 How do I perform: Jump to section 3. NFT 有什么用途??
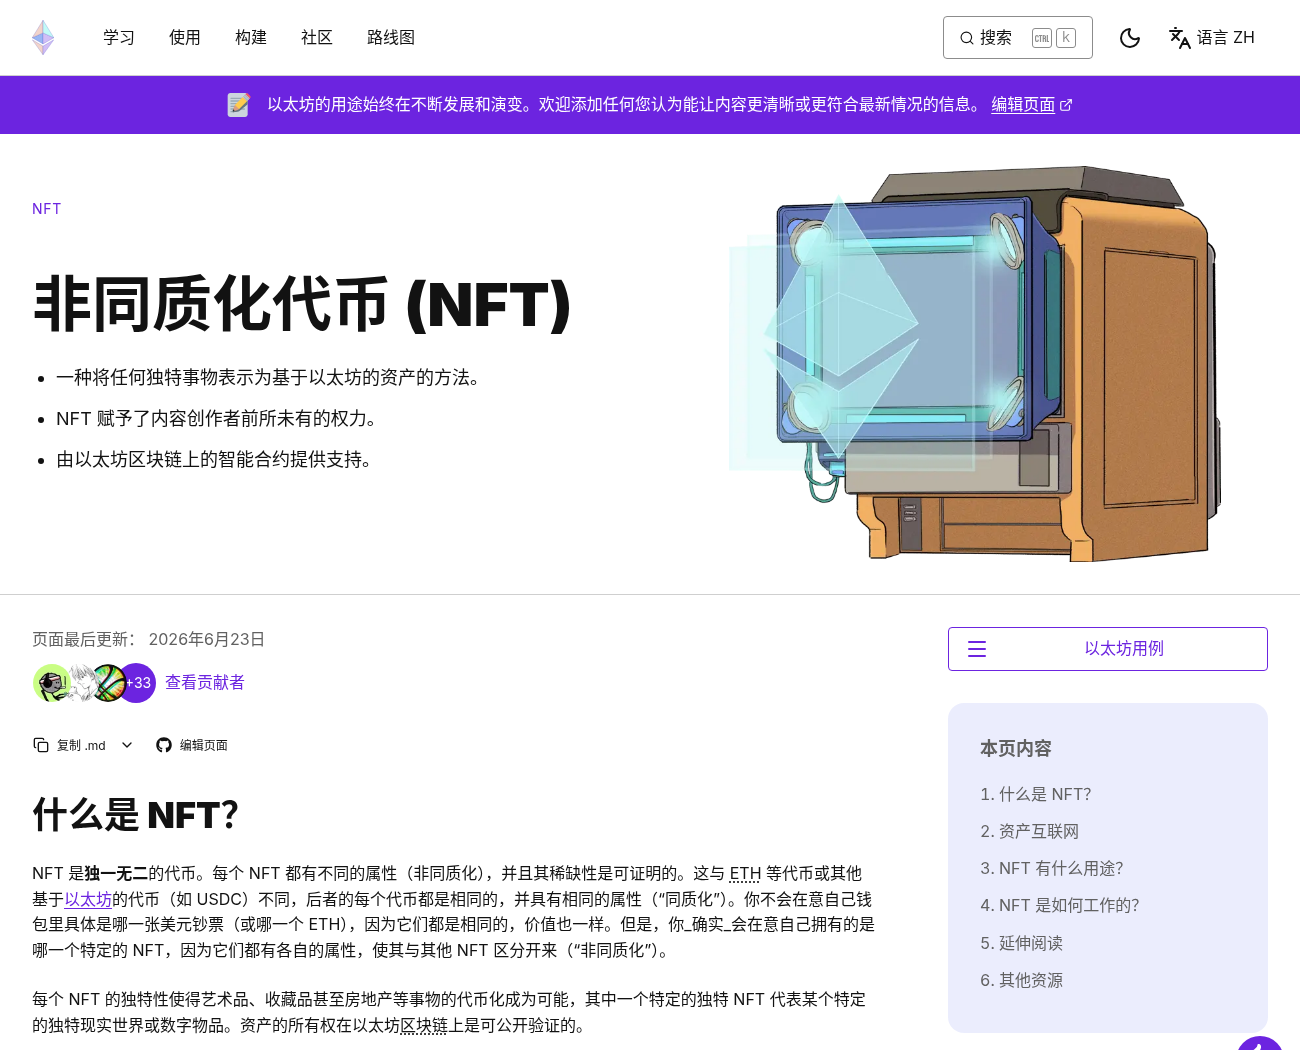[x=1052, y=868]
